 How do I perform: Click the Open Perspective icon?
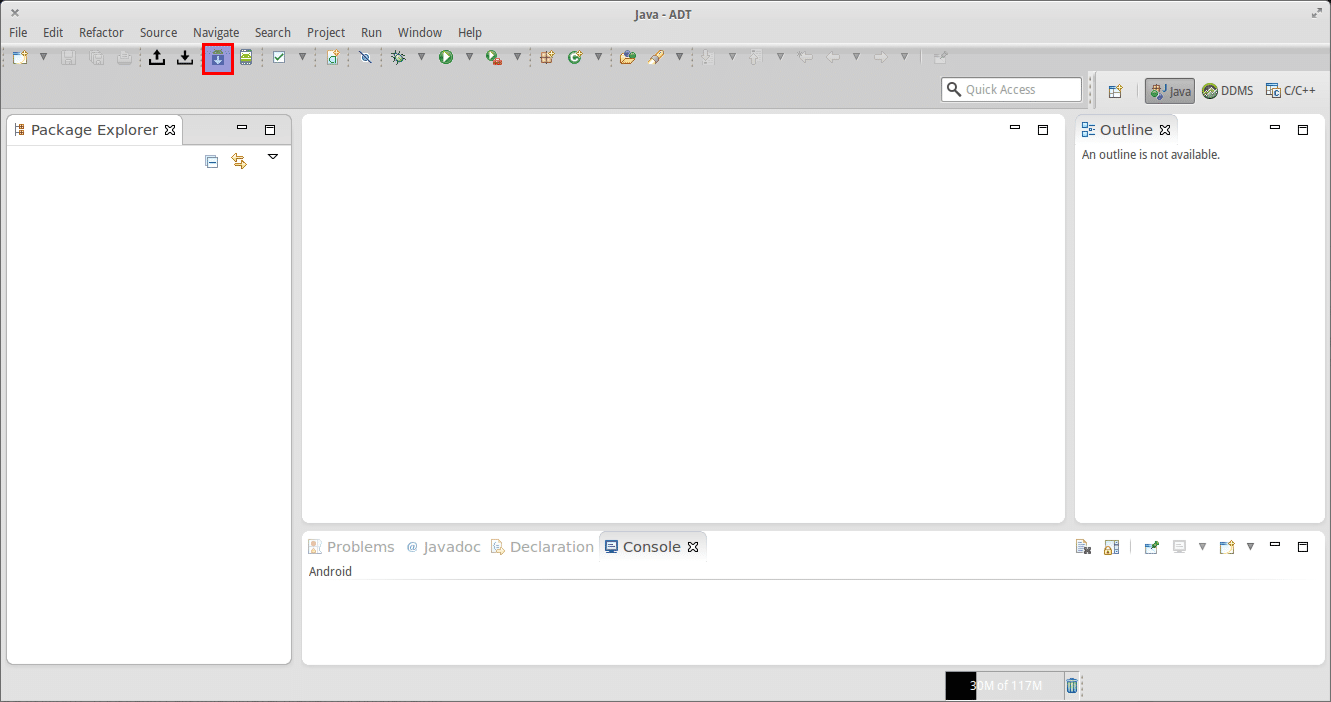pyautogui.click(x=1115, y=91)
